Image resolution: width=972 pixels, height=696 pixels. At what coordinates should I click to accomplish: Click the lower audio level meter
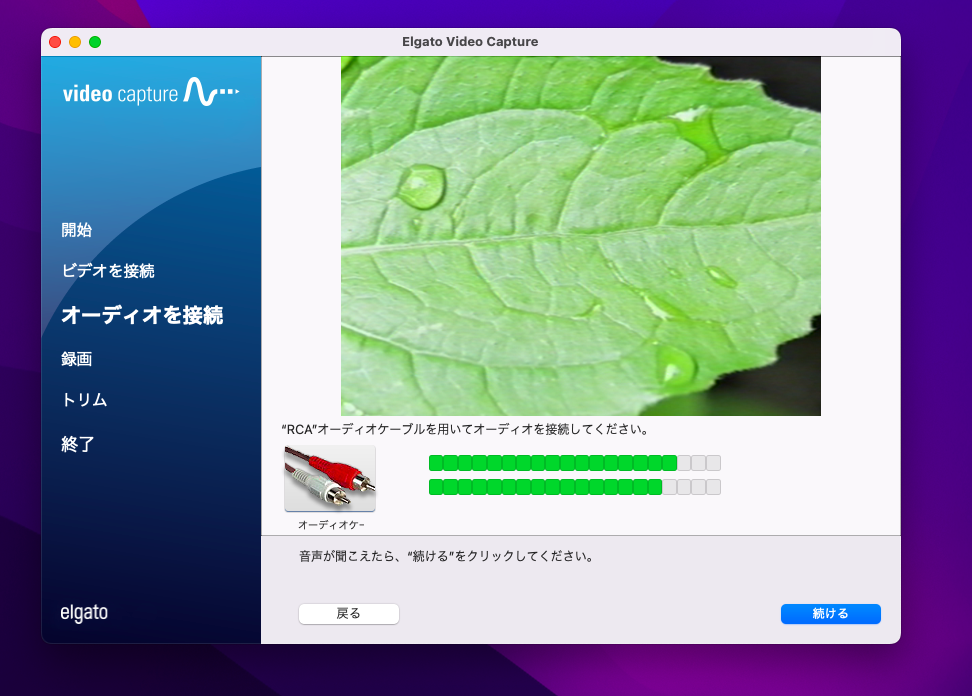point(574,487)
